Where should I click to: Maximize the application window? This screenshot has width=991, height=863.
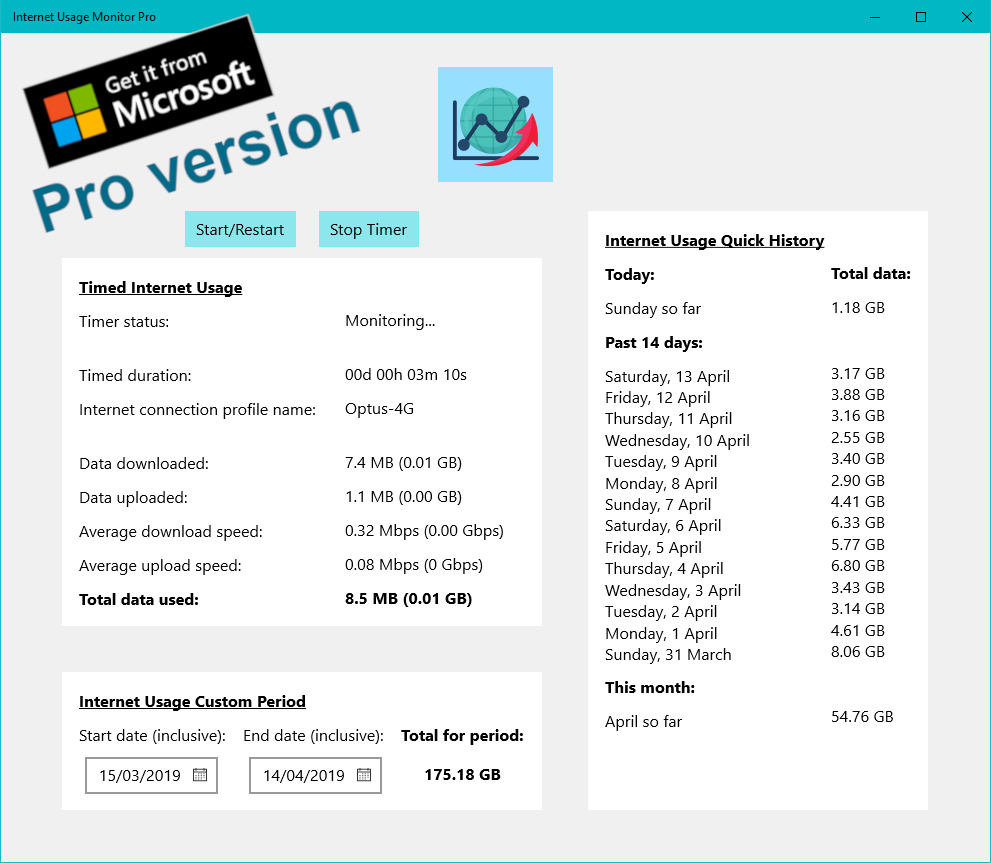(x=921, y=17)
